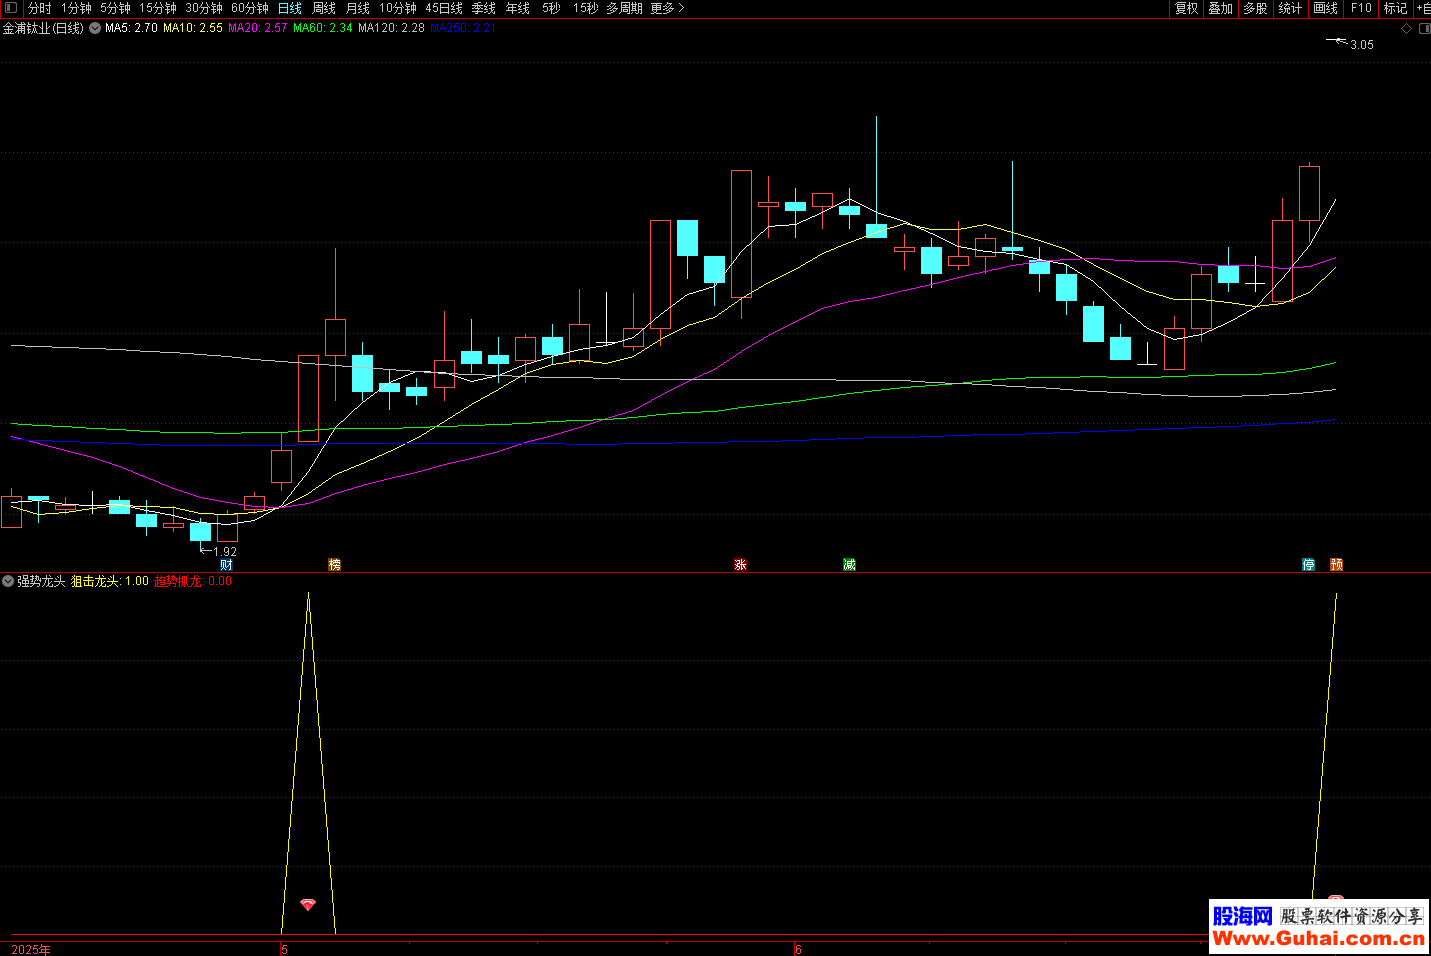The width and height of the screenshot is (1431, 956).
Task: Switch to 年线 yearly chart
Action: click(x=518, y=8)
